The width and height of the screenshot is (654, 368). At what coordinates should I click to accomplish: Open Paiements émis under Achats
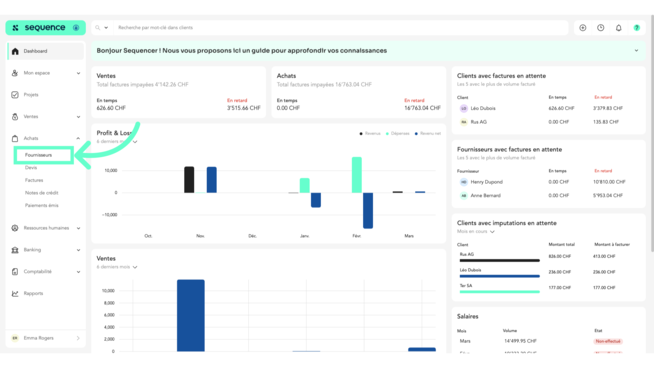pos(41,205)
